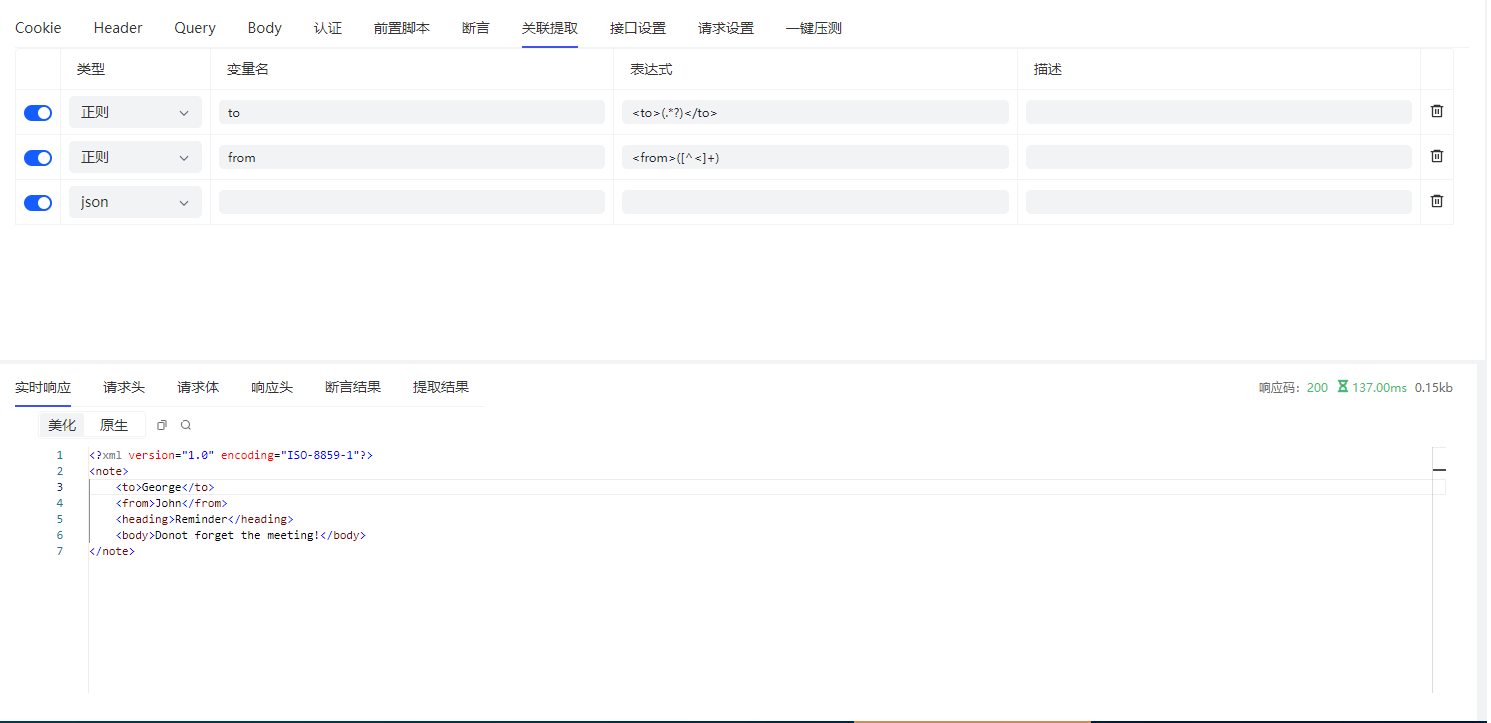The width and height of the screenshot is (1491, 723).
Task: Disable the 'from' extraction row switch
Action: (x=38, y=158)
